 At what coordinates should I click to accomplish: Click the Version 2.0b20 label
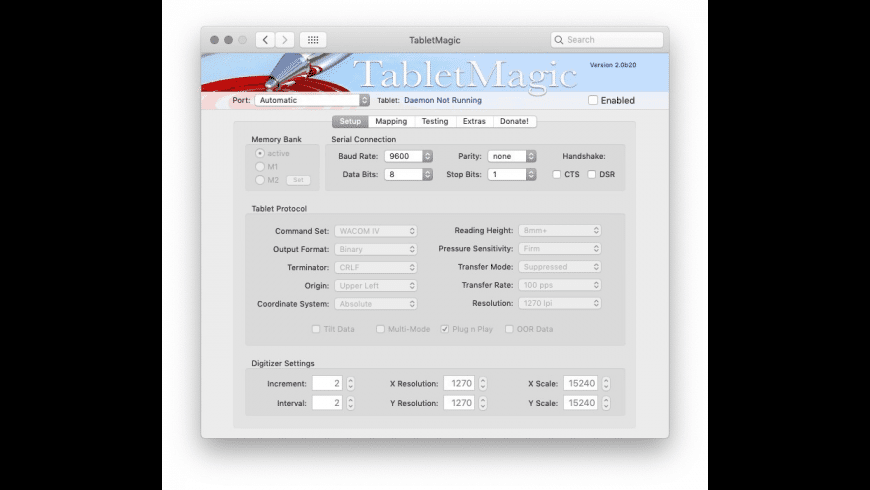[613, 65]
